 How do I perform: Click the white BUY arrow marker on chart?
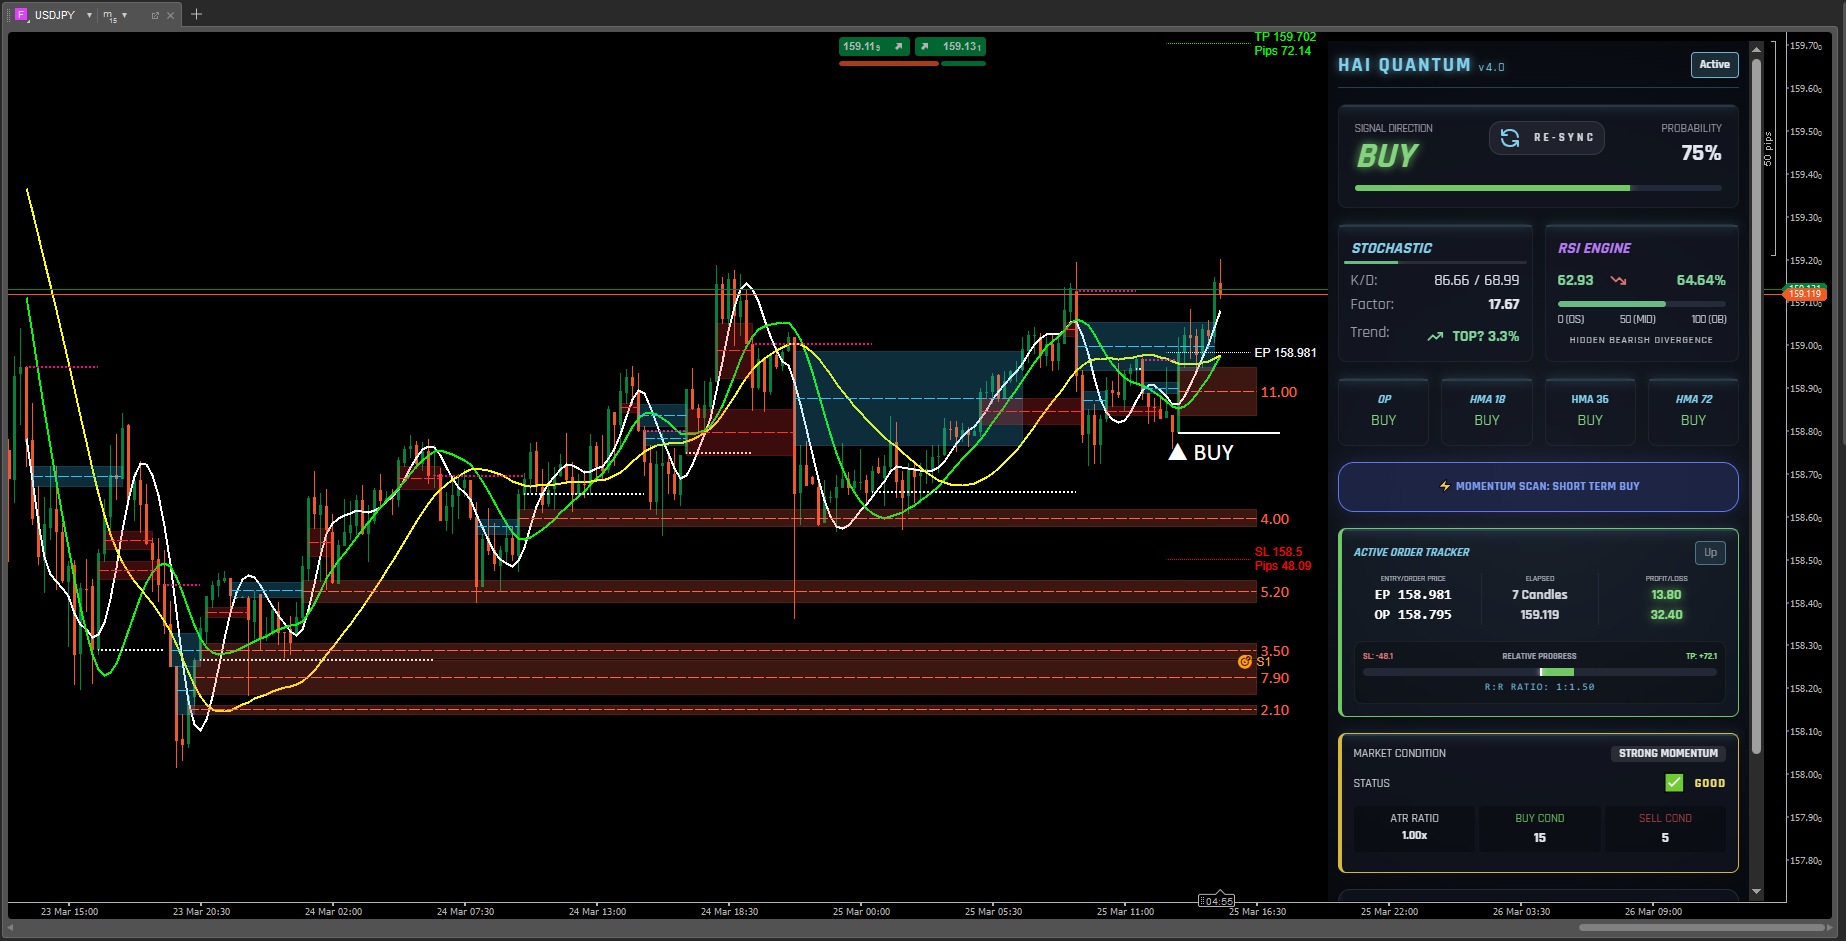(x=1178, y=452)
